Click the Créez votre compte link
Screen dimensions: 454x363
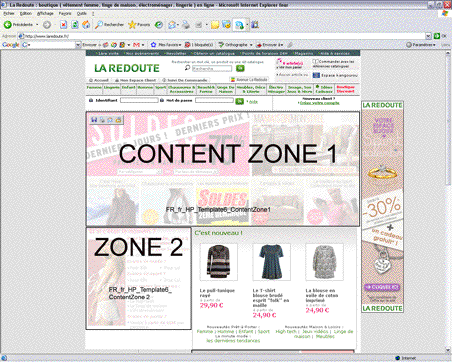tap(319, 103)
